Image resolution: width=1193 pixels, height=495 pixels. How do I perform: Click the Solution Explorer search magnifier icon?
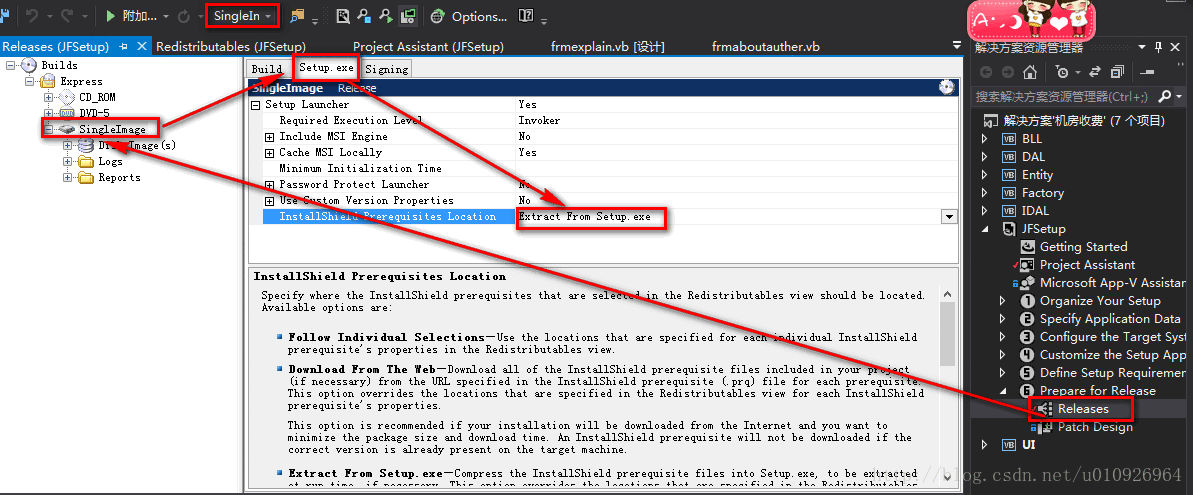pyautogui.click(x=1163, y=97)
